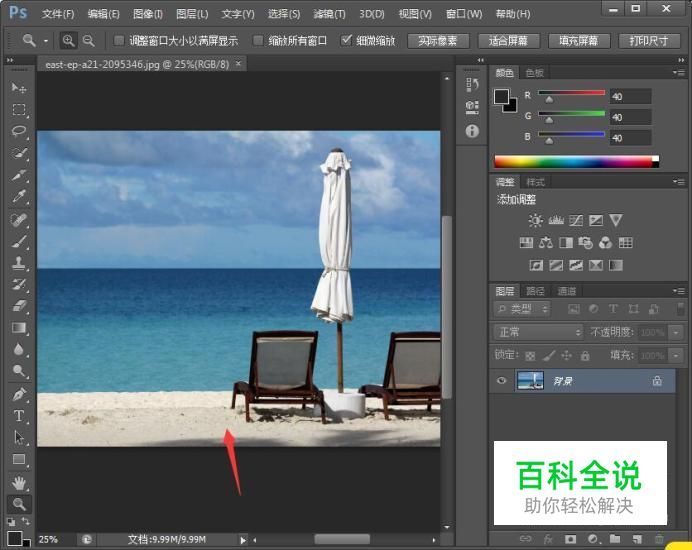Image resolution: width=692 pixels, height=550 pixels.
Task: Open the fill slider dropdown
Action: (676, 355)
